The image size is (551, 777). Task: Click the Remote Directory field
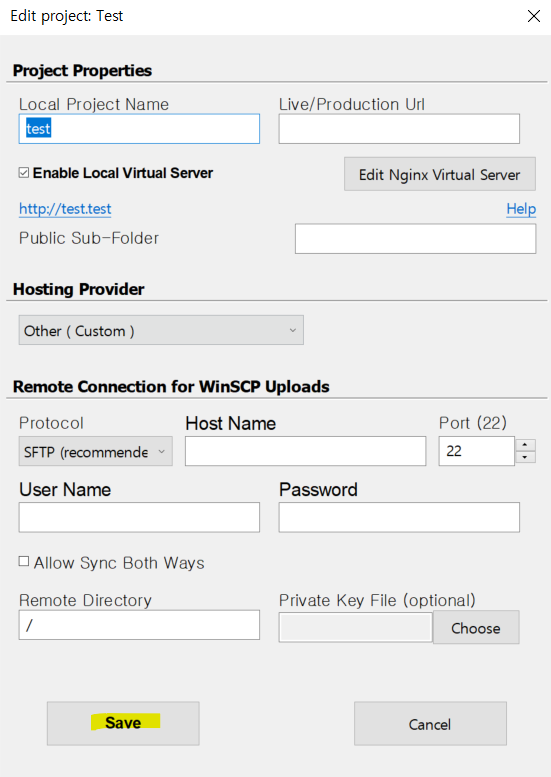pos(139,625)
